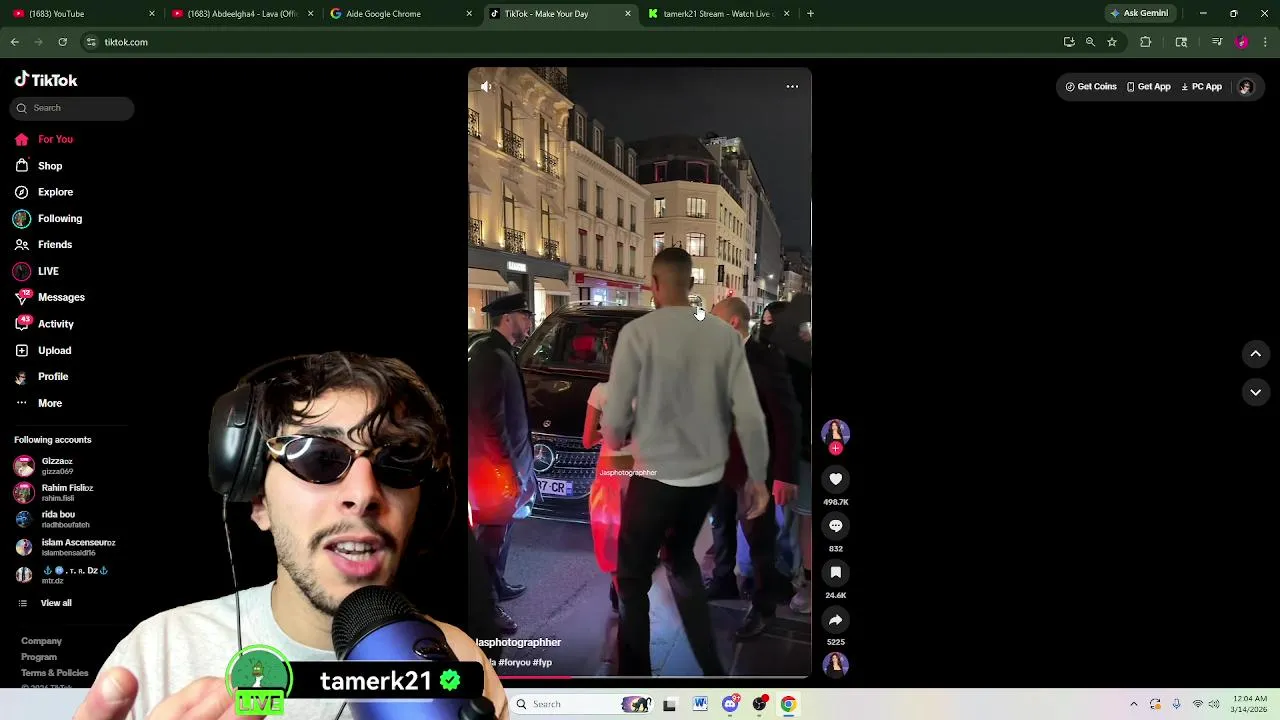Open the Chrome extensions puzzle icon
The height and width of the screenshot is (720, 1280).
point(1145,42)
